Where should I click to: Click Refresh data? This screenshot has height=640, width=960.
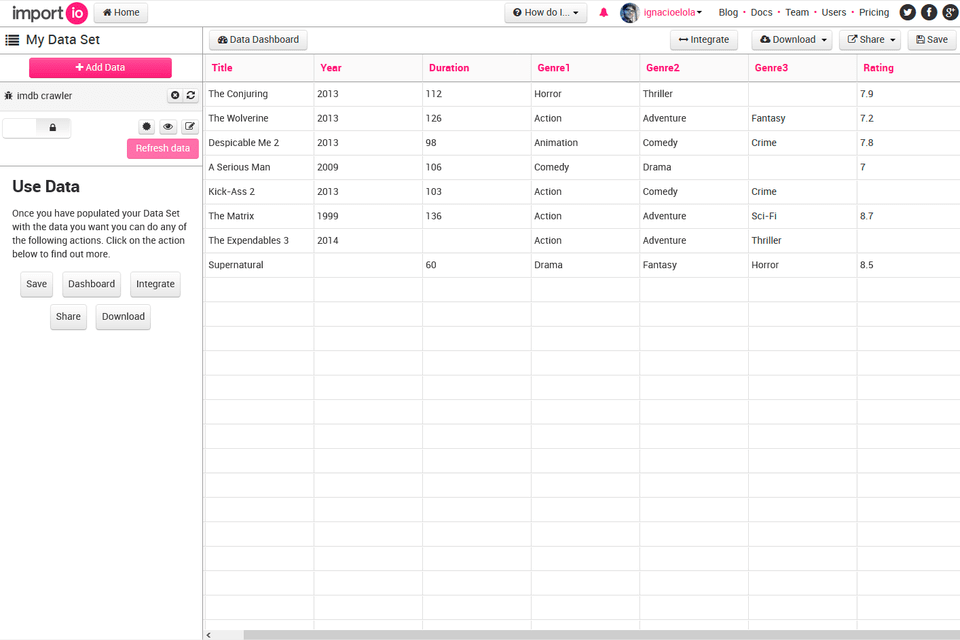coord(163,148)
